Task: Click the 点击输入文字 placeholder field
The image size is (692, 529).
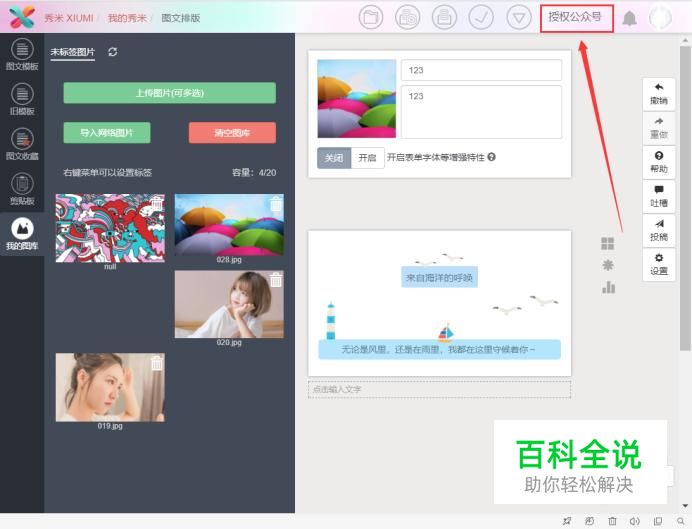Action: [x=439, y=390]
